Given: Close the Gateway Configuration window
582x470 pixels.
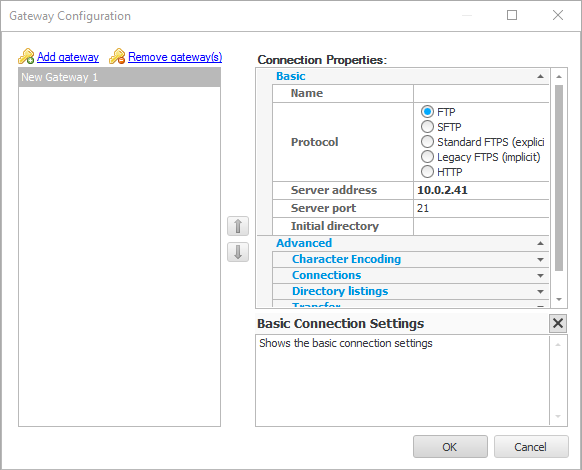Looking at the screenshot, I should [558, 15].
